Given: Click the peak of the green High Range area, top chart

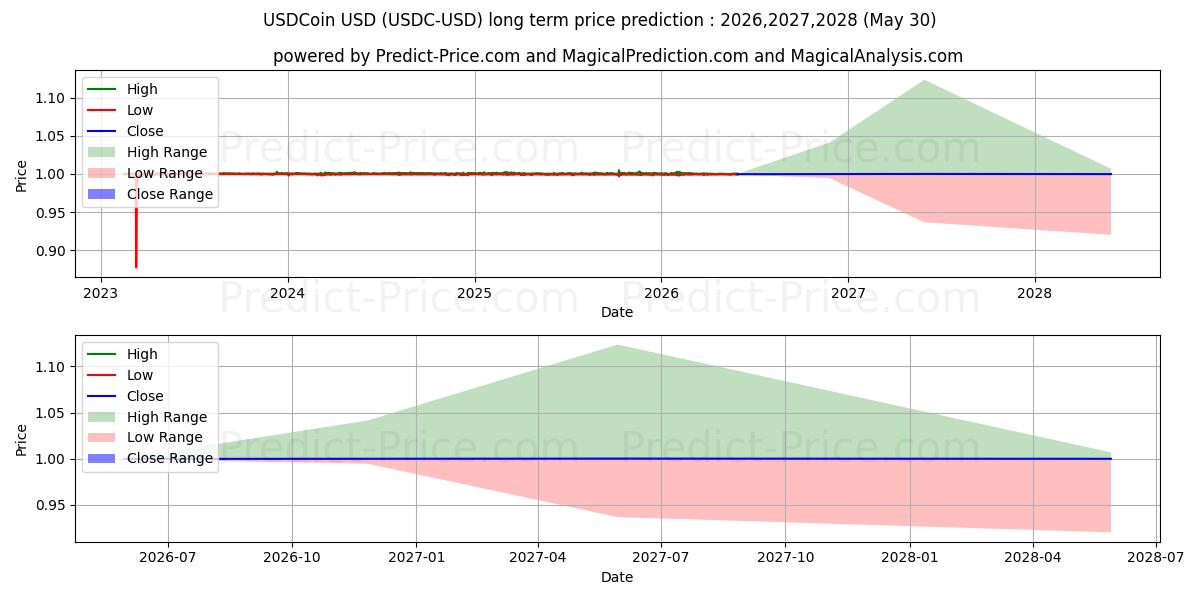Looking at the screenshot, I should click(x=922, y=82).
